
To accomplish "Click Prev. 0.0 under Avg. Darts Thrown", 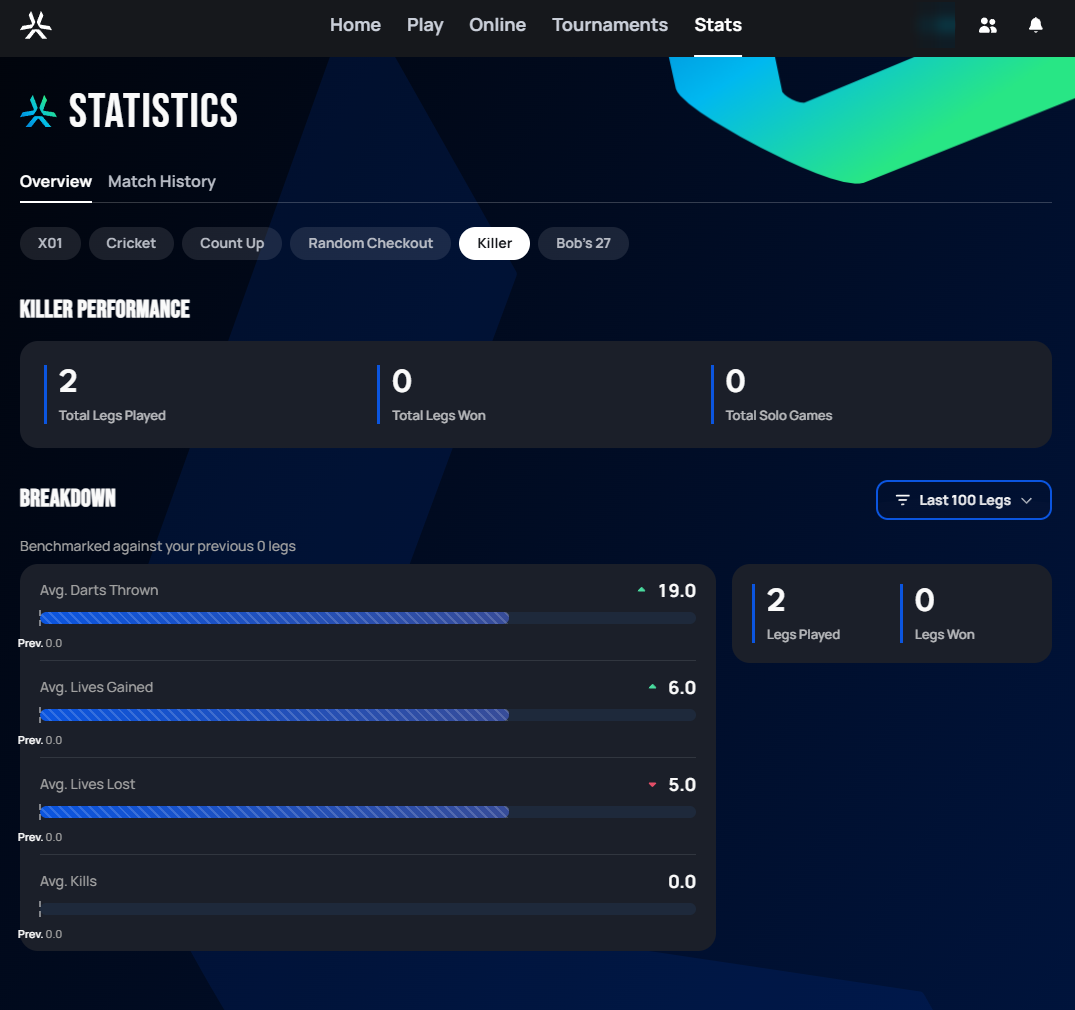I will coord(40,643).
